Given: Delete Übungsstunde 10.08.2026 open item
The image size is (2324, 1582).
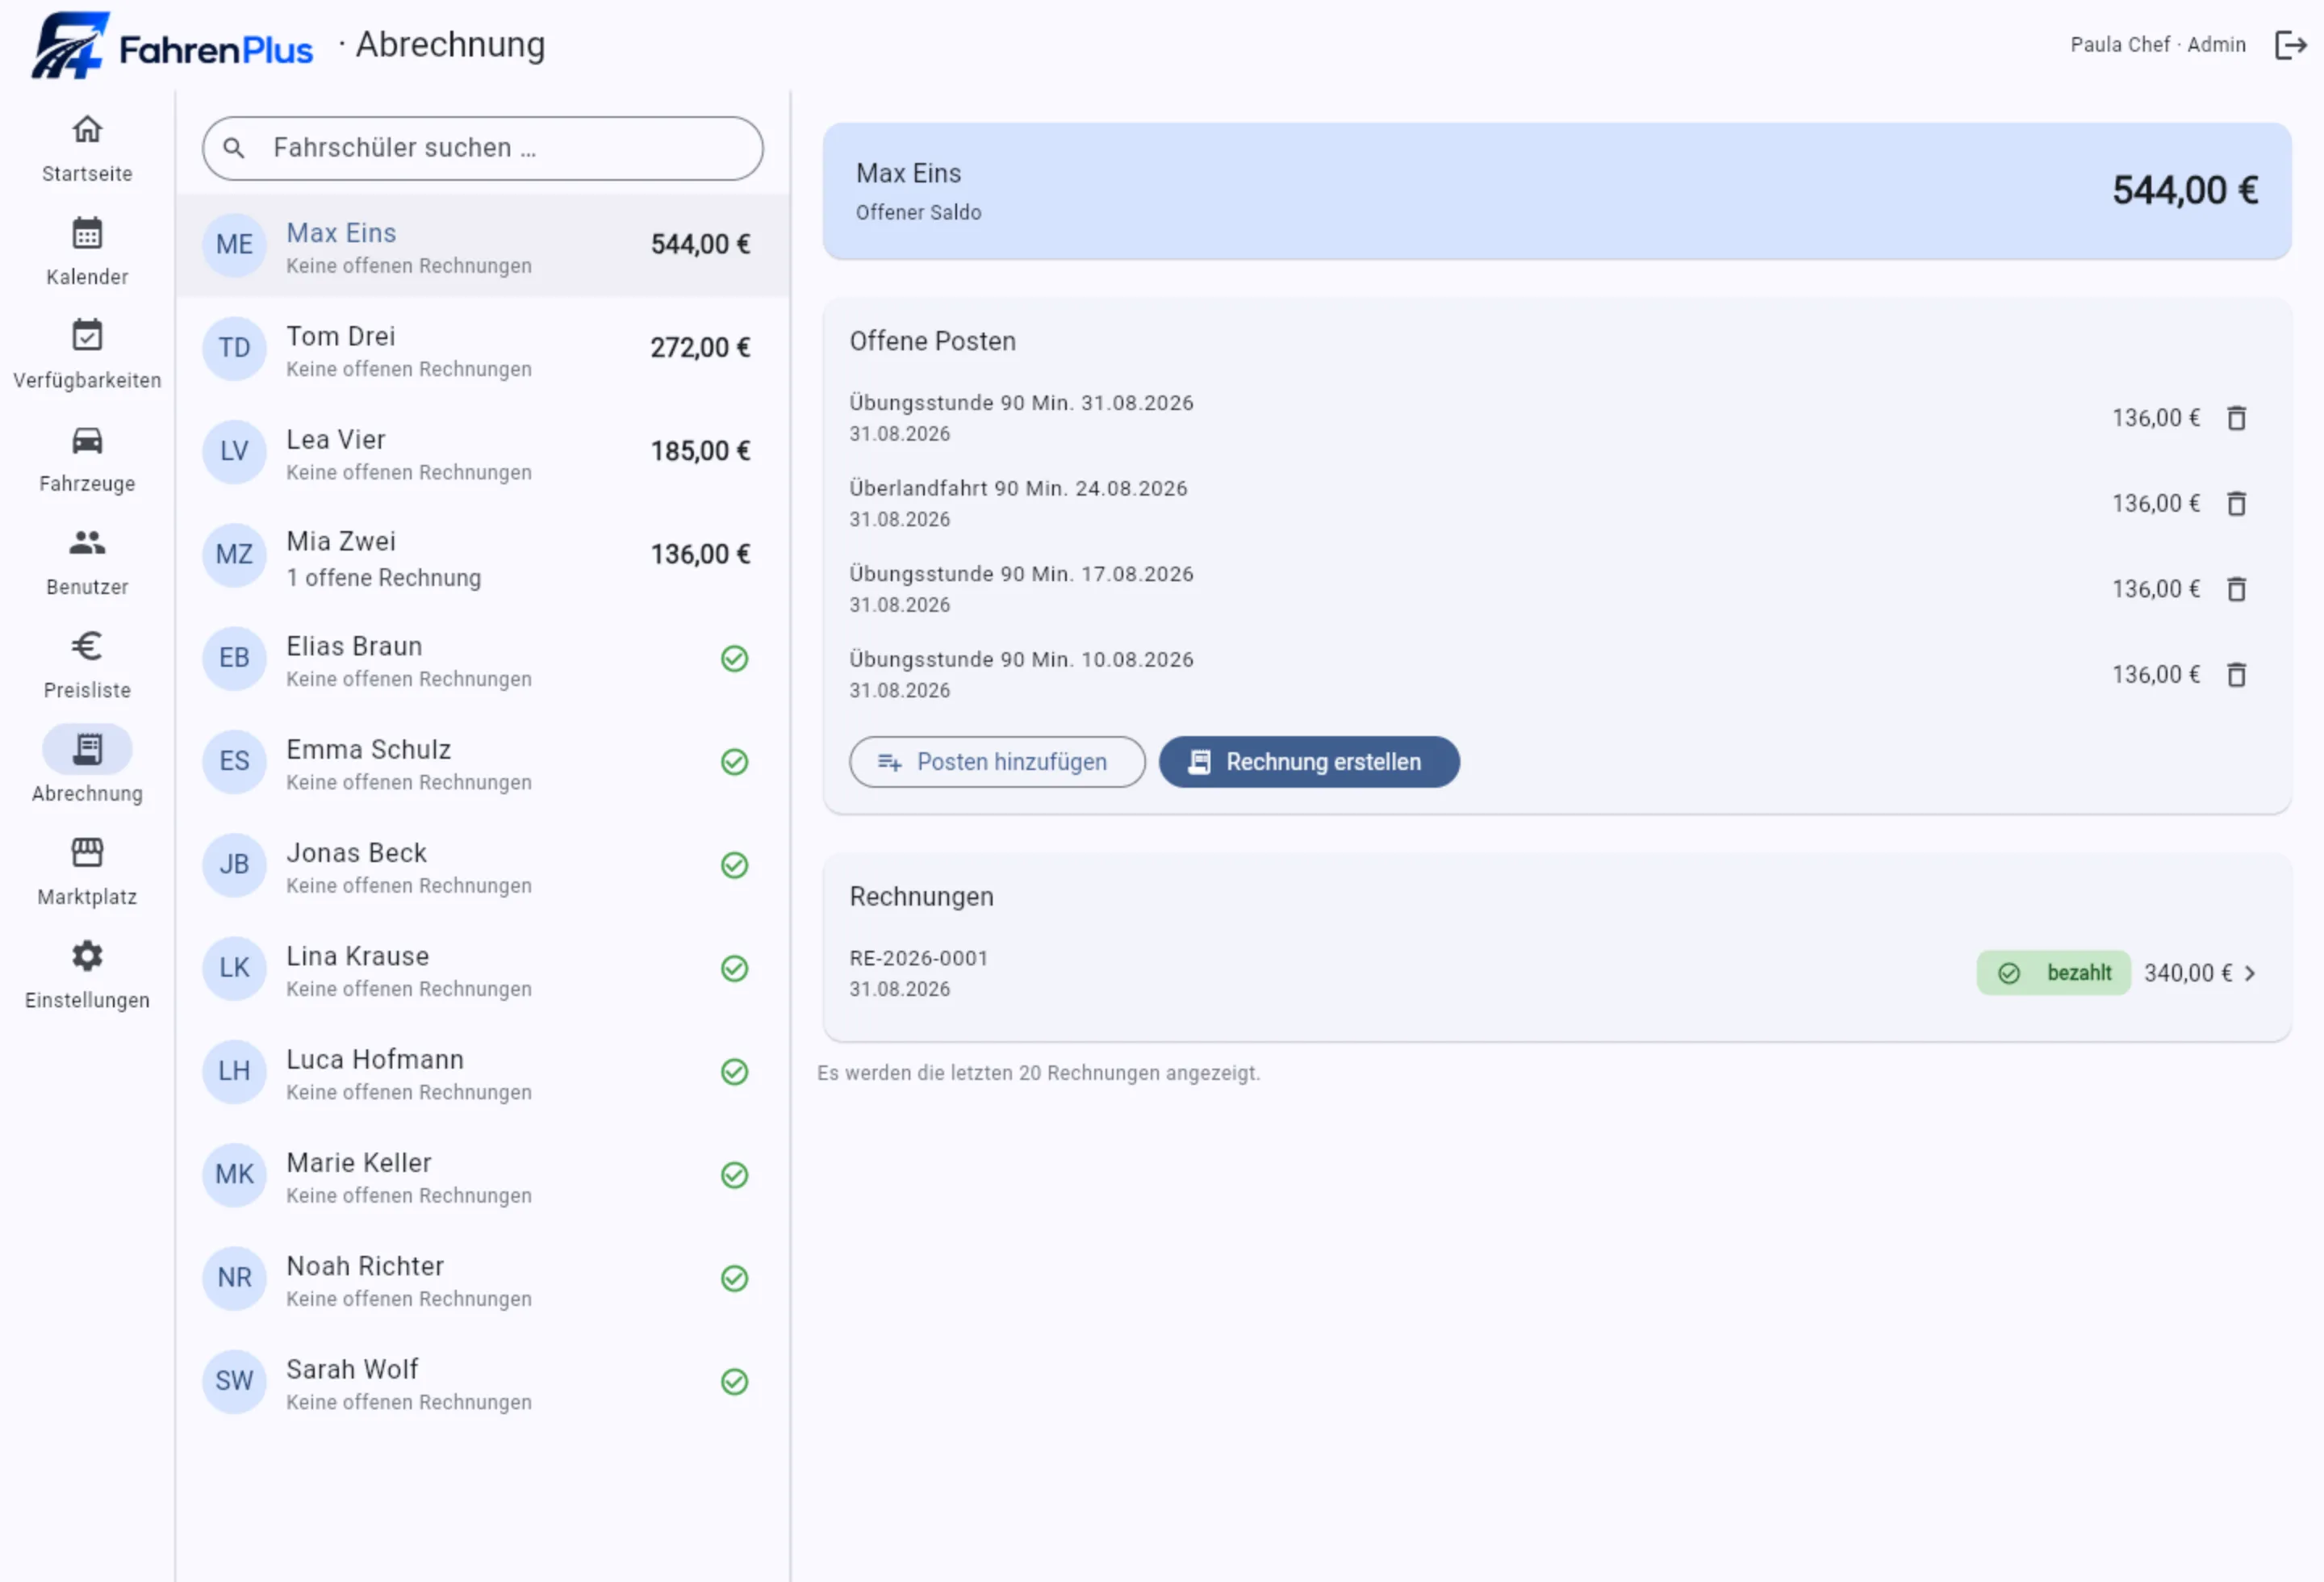Looking at the screenshot, I should click(2237, 675).
